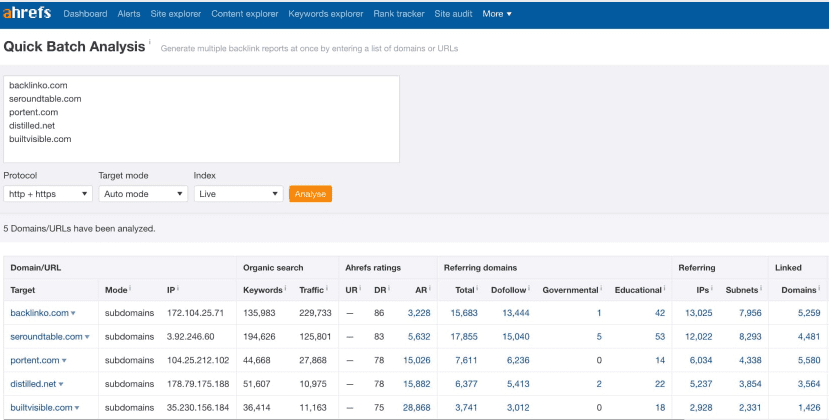This screenshot has width=829, height=420.
Task: Click portent.com referring domains 7,611
Action: 466,360
